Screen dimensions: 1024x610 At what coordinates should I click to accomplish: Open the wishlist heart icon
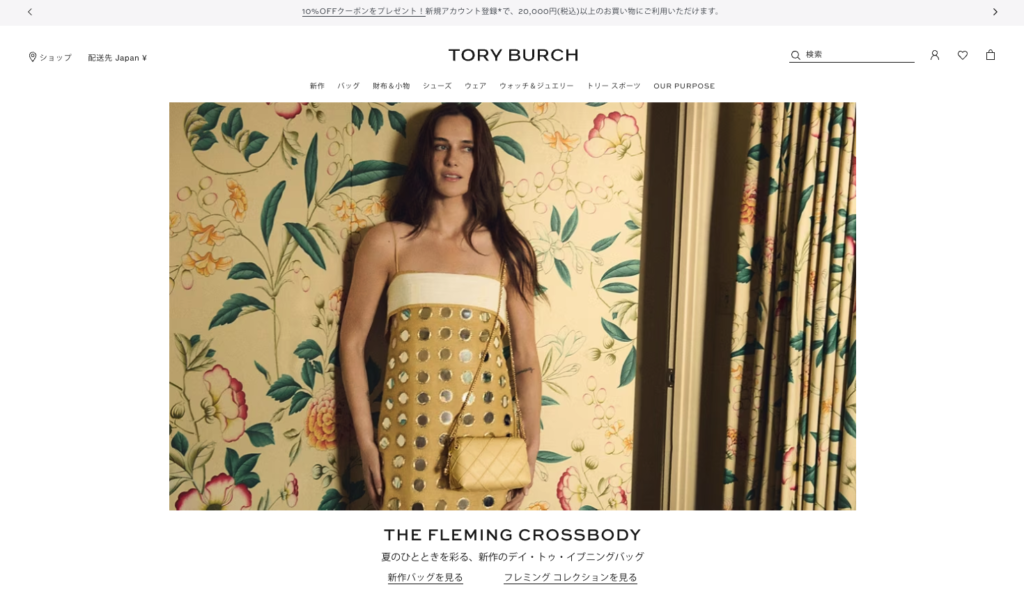tap(963, 55)
